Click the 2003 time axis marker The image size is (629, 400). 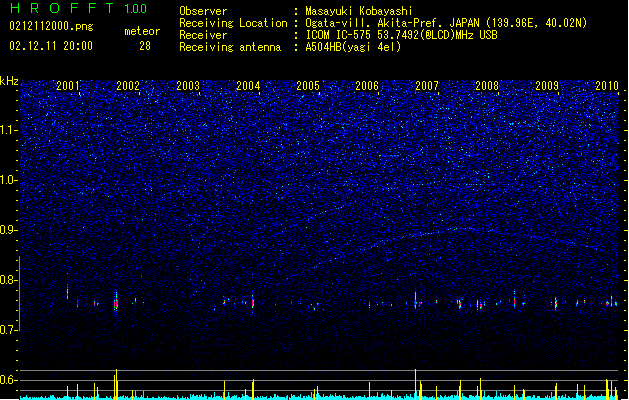[x=188, y=85]
